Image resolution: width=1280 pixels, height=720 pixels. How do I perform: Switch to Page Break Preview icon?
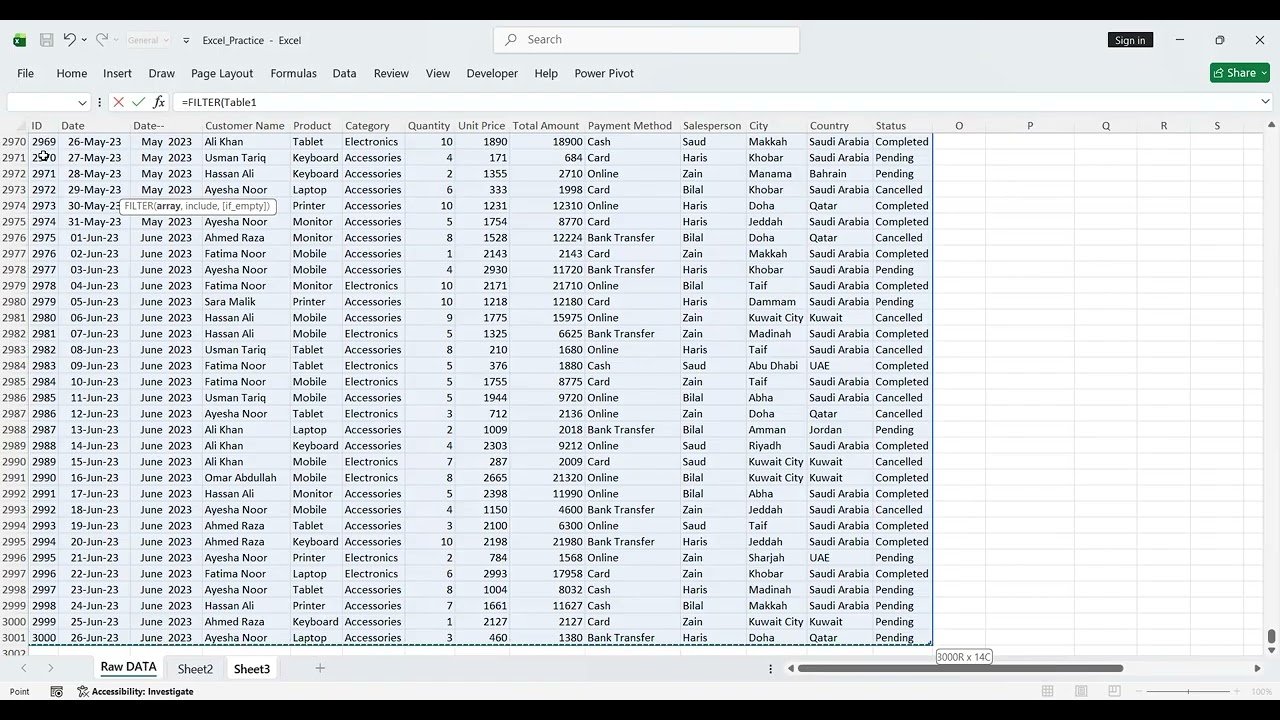(x=1114, y=691)
